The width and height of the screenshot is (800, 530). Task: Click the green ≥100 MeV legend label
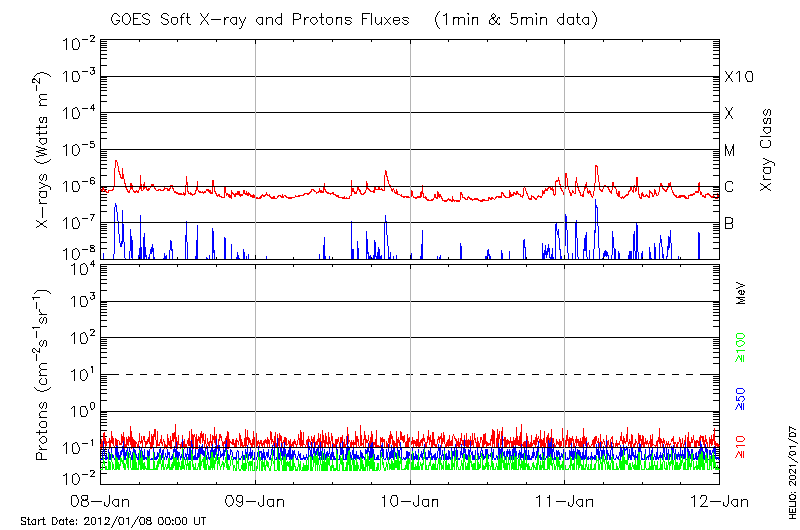tap(742, 349)
